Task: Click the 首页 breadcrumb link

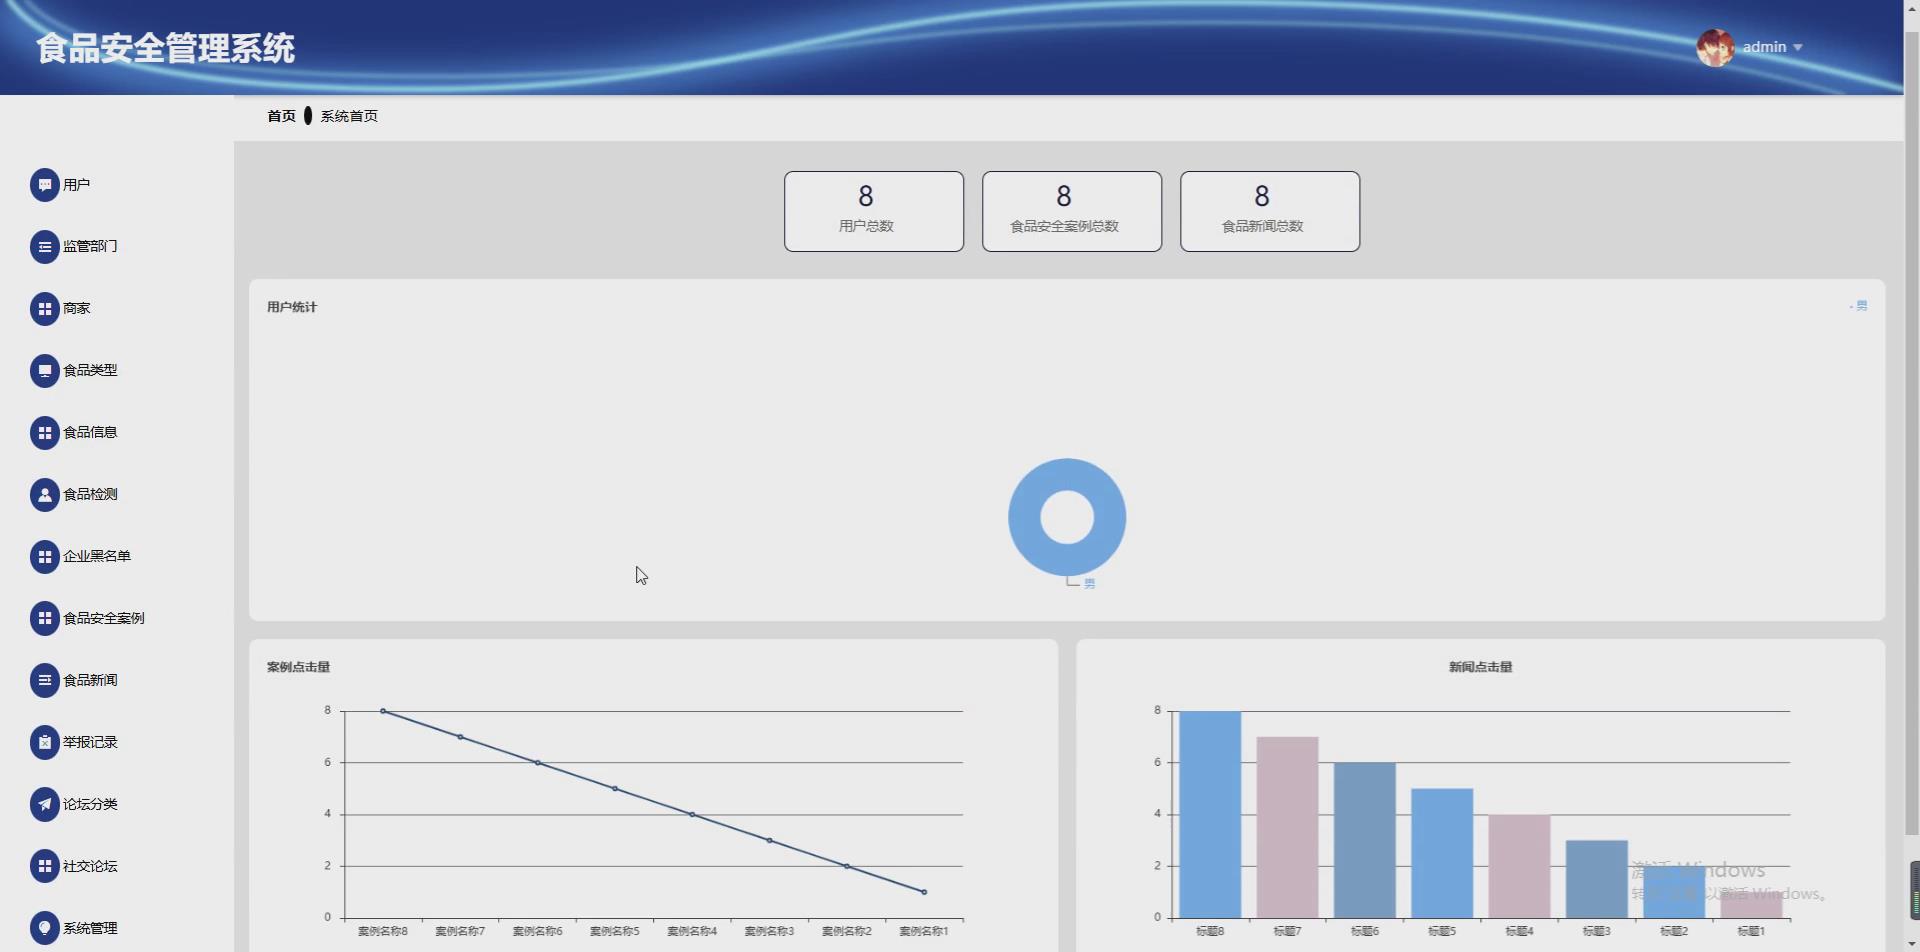Action: tap(281, 116)
